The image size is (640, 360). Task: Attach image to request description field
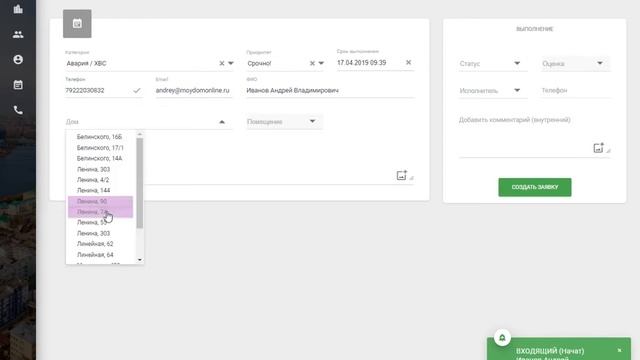point(402,175)
